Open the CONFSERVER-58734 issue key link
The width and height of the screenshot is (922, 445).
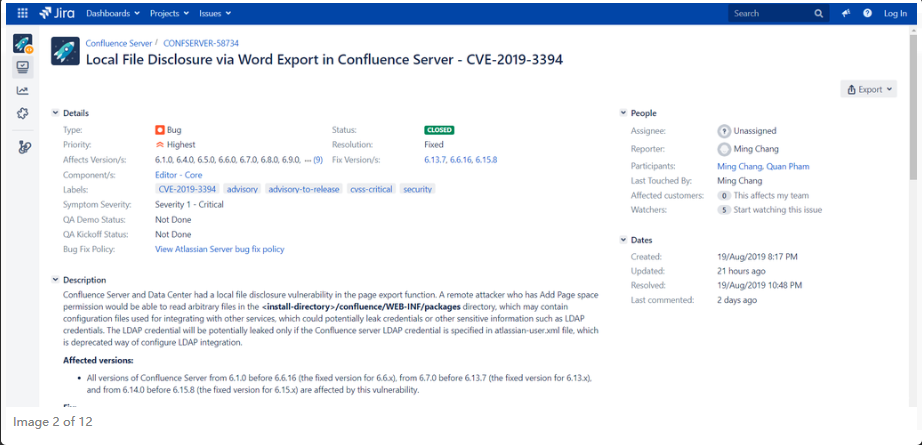pos(201,43)
